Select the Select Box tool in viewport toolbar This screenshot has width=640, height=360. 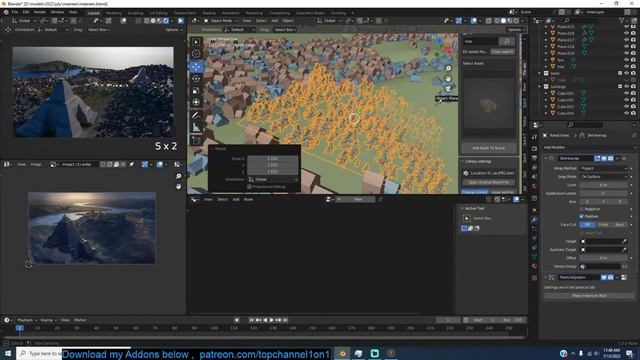point(196,42)
